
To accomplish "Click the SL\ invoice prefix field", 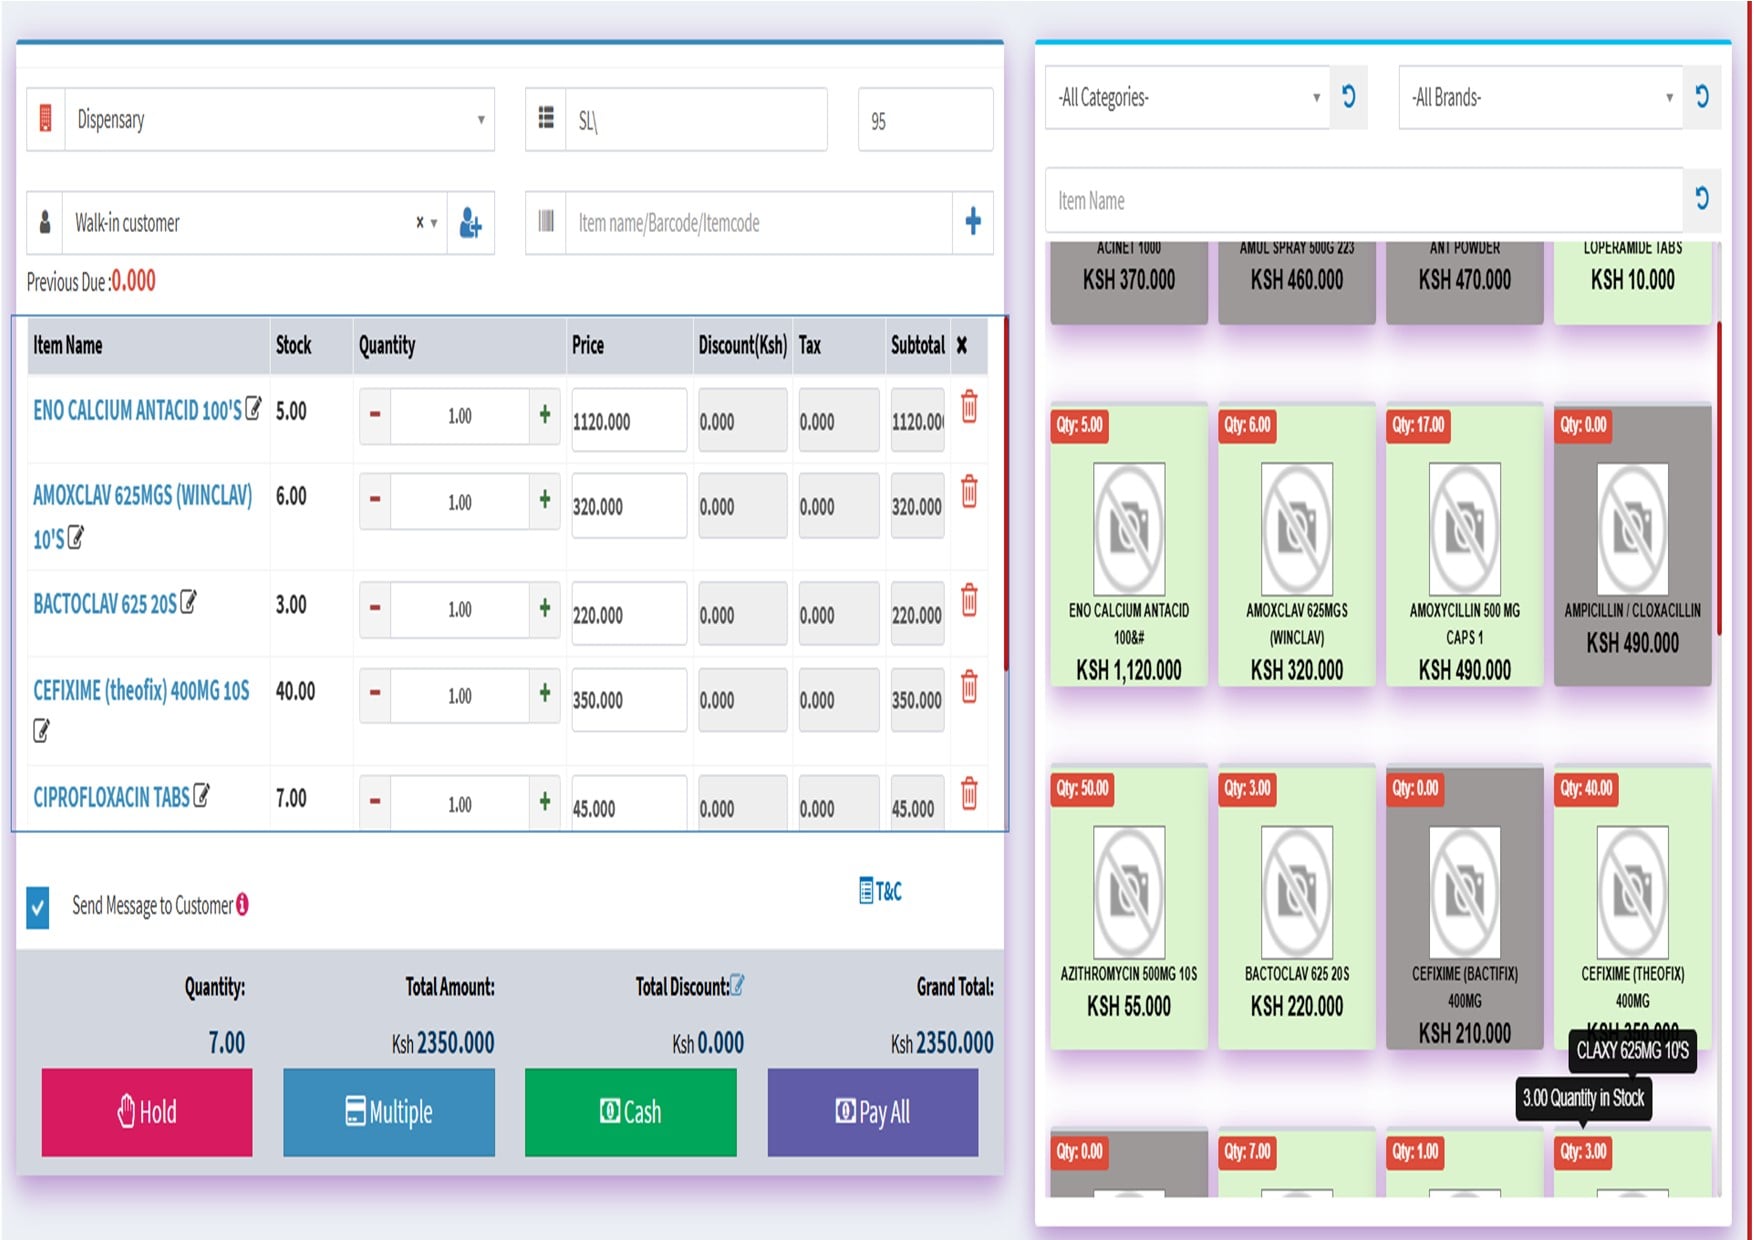I will (x=696, y=120).
